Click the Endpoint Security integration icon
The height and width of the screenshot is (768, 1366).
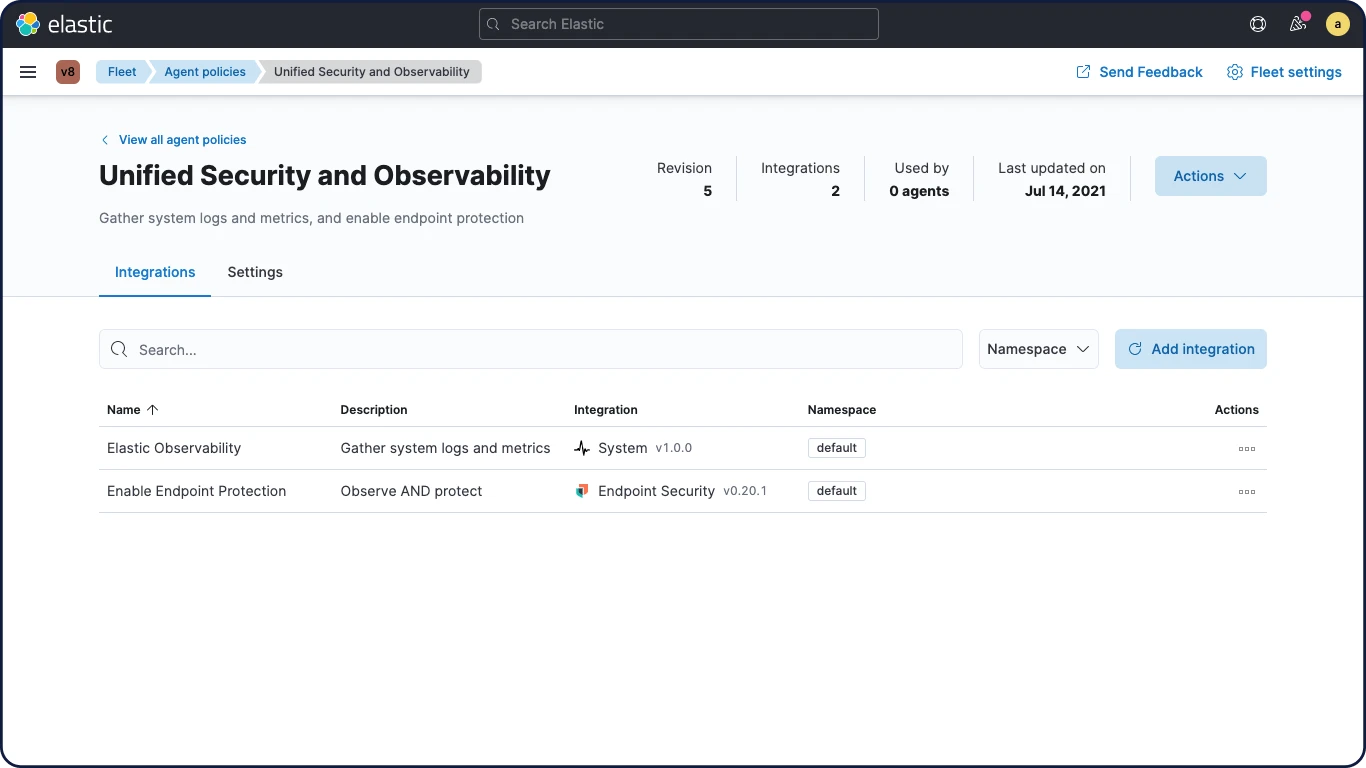pyautogui.click(x=582, y=491)
